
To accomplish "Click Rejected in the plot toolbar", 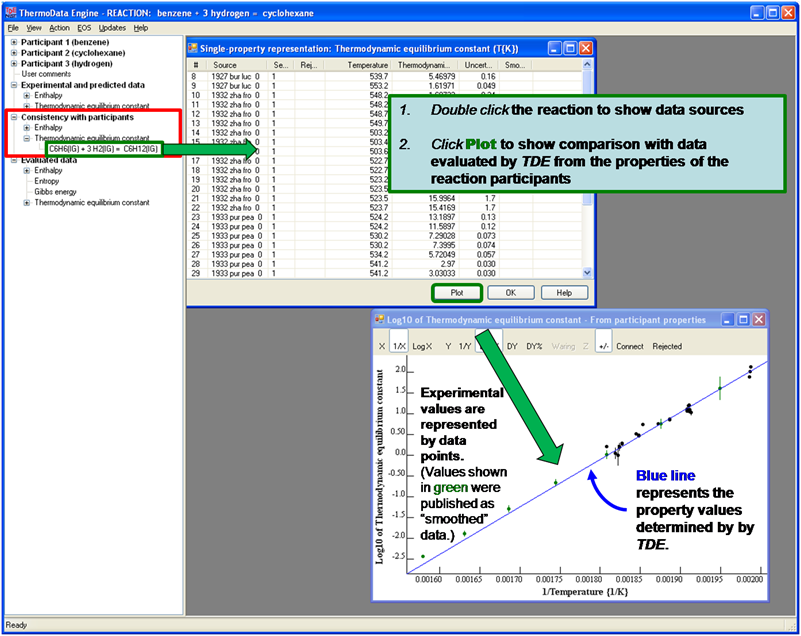I will 667,346.
